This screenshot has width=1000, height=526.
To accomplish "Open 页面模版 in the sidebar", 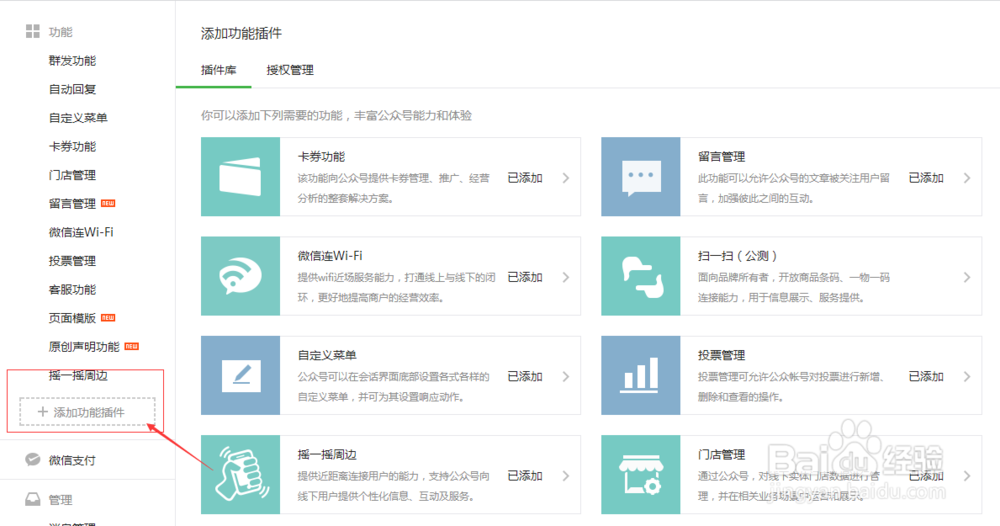I will point(72,318).
